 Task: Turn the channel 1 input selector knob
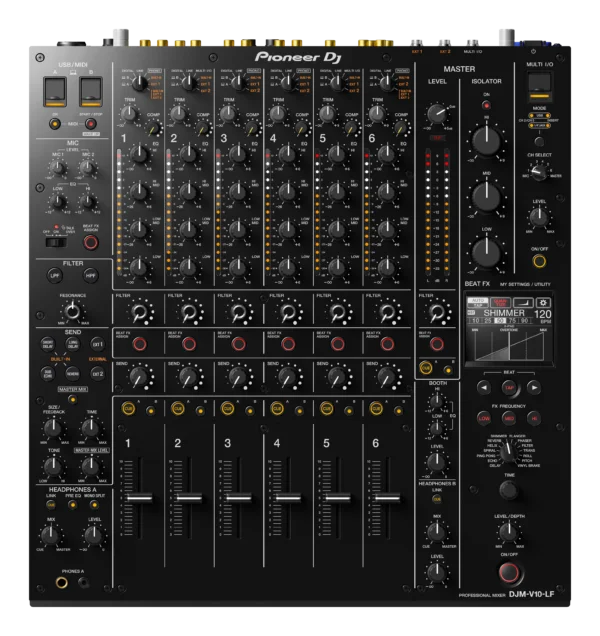coord(140,83)
